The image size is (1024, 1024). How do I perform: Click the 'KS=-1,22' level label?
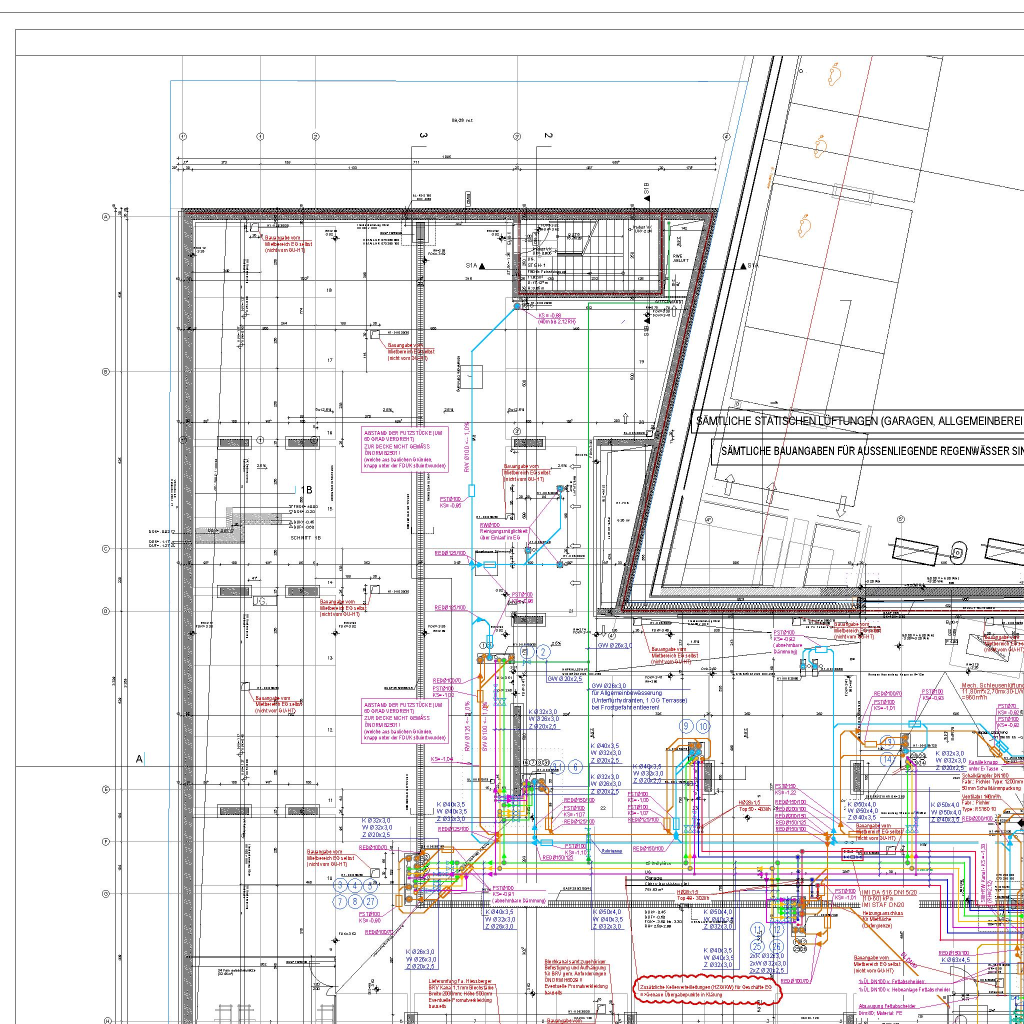point(786,792)
